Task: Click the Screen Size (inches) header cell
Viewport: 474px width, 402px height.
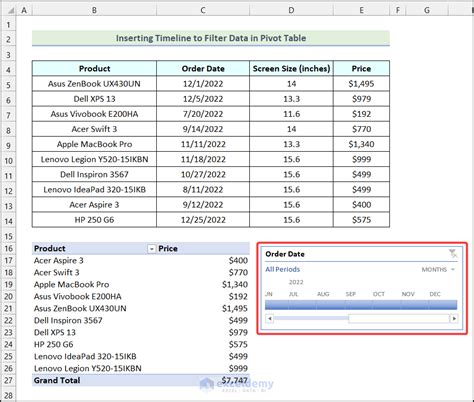Action: click(291, 69)
